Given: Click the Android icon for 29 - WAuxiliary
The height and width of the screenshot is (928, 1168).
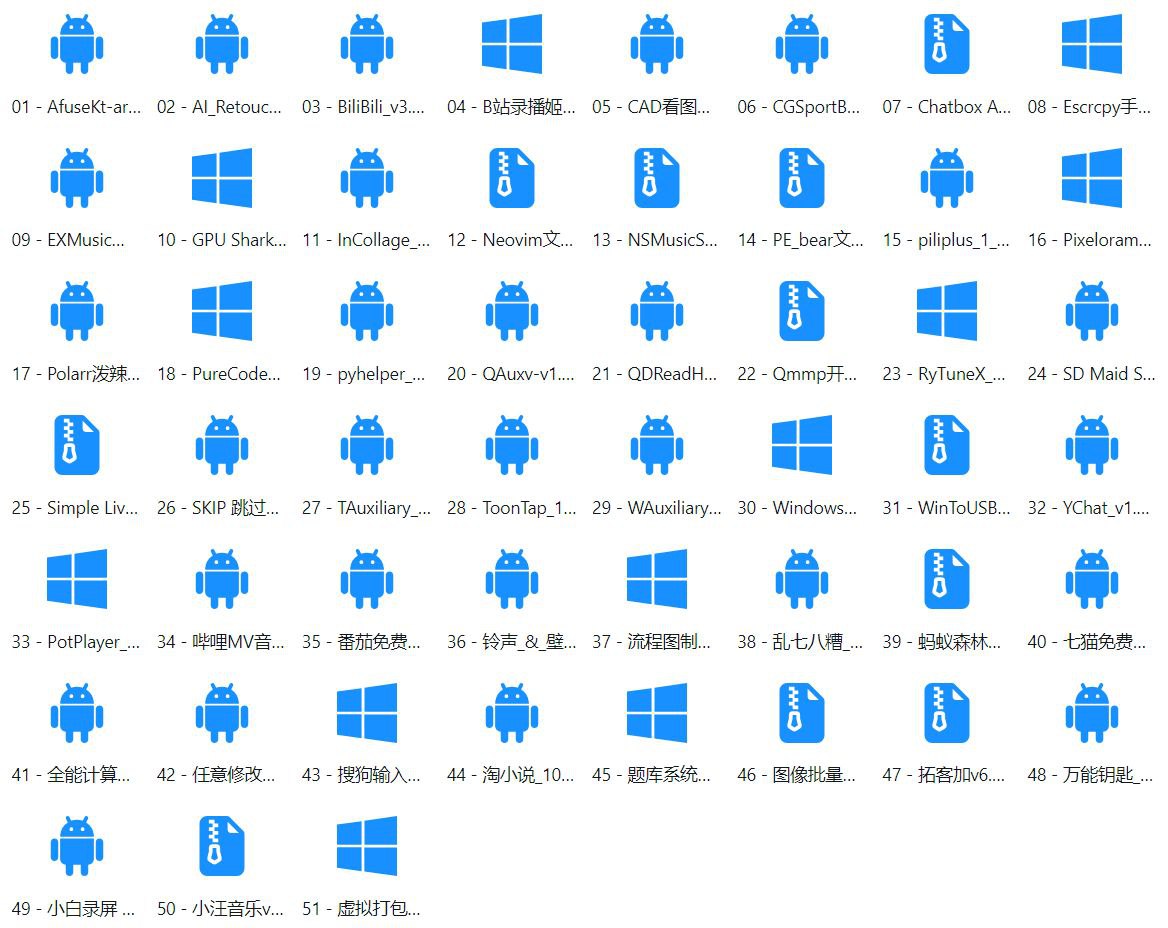Looking at the screenshot, I should coord(657,445).
